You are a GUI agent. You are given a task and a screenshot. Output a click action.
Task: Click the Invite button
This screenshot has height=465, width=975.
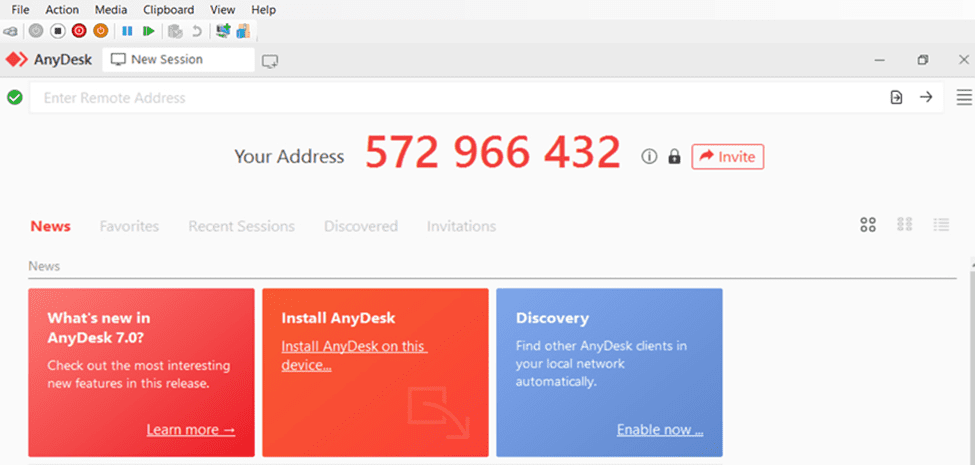tap(728, 157)
